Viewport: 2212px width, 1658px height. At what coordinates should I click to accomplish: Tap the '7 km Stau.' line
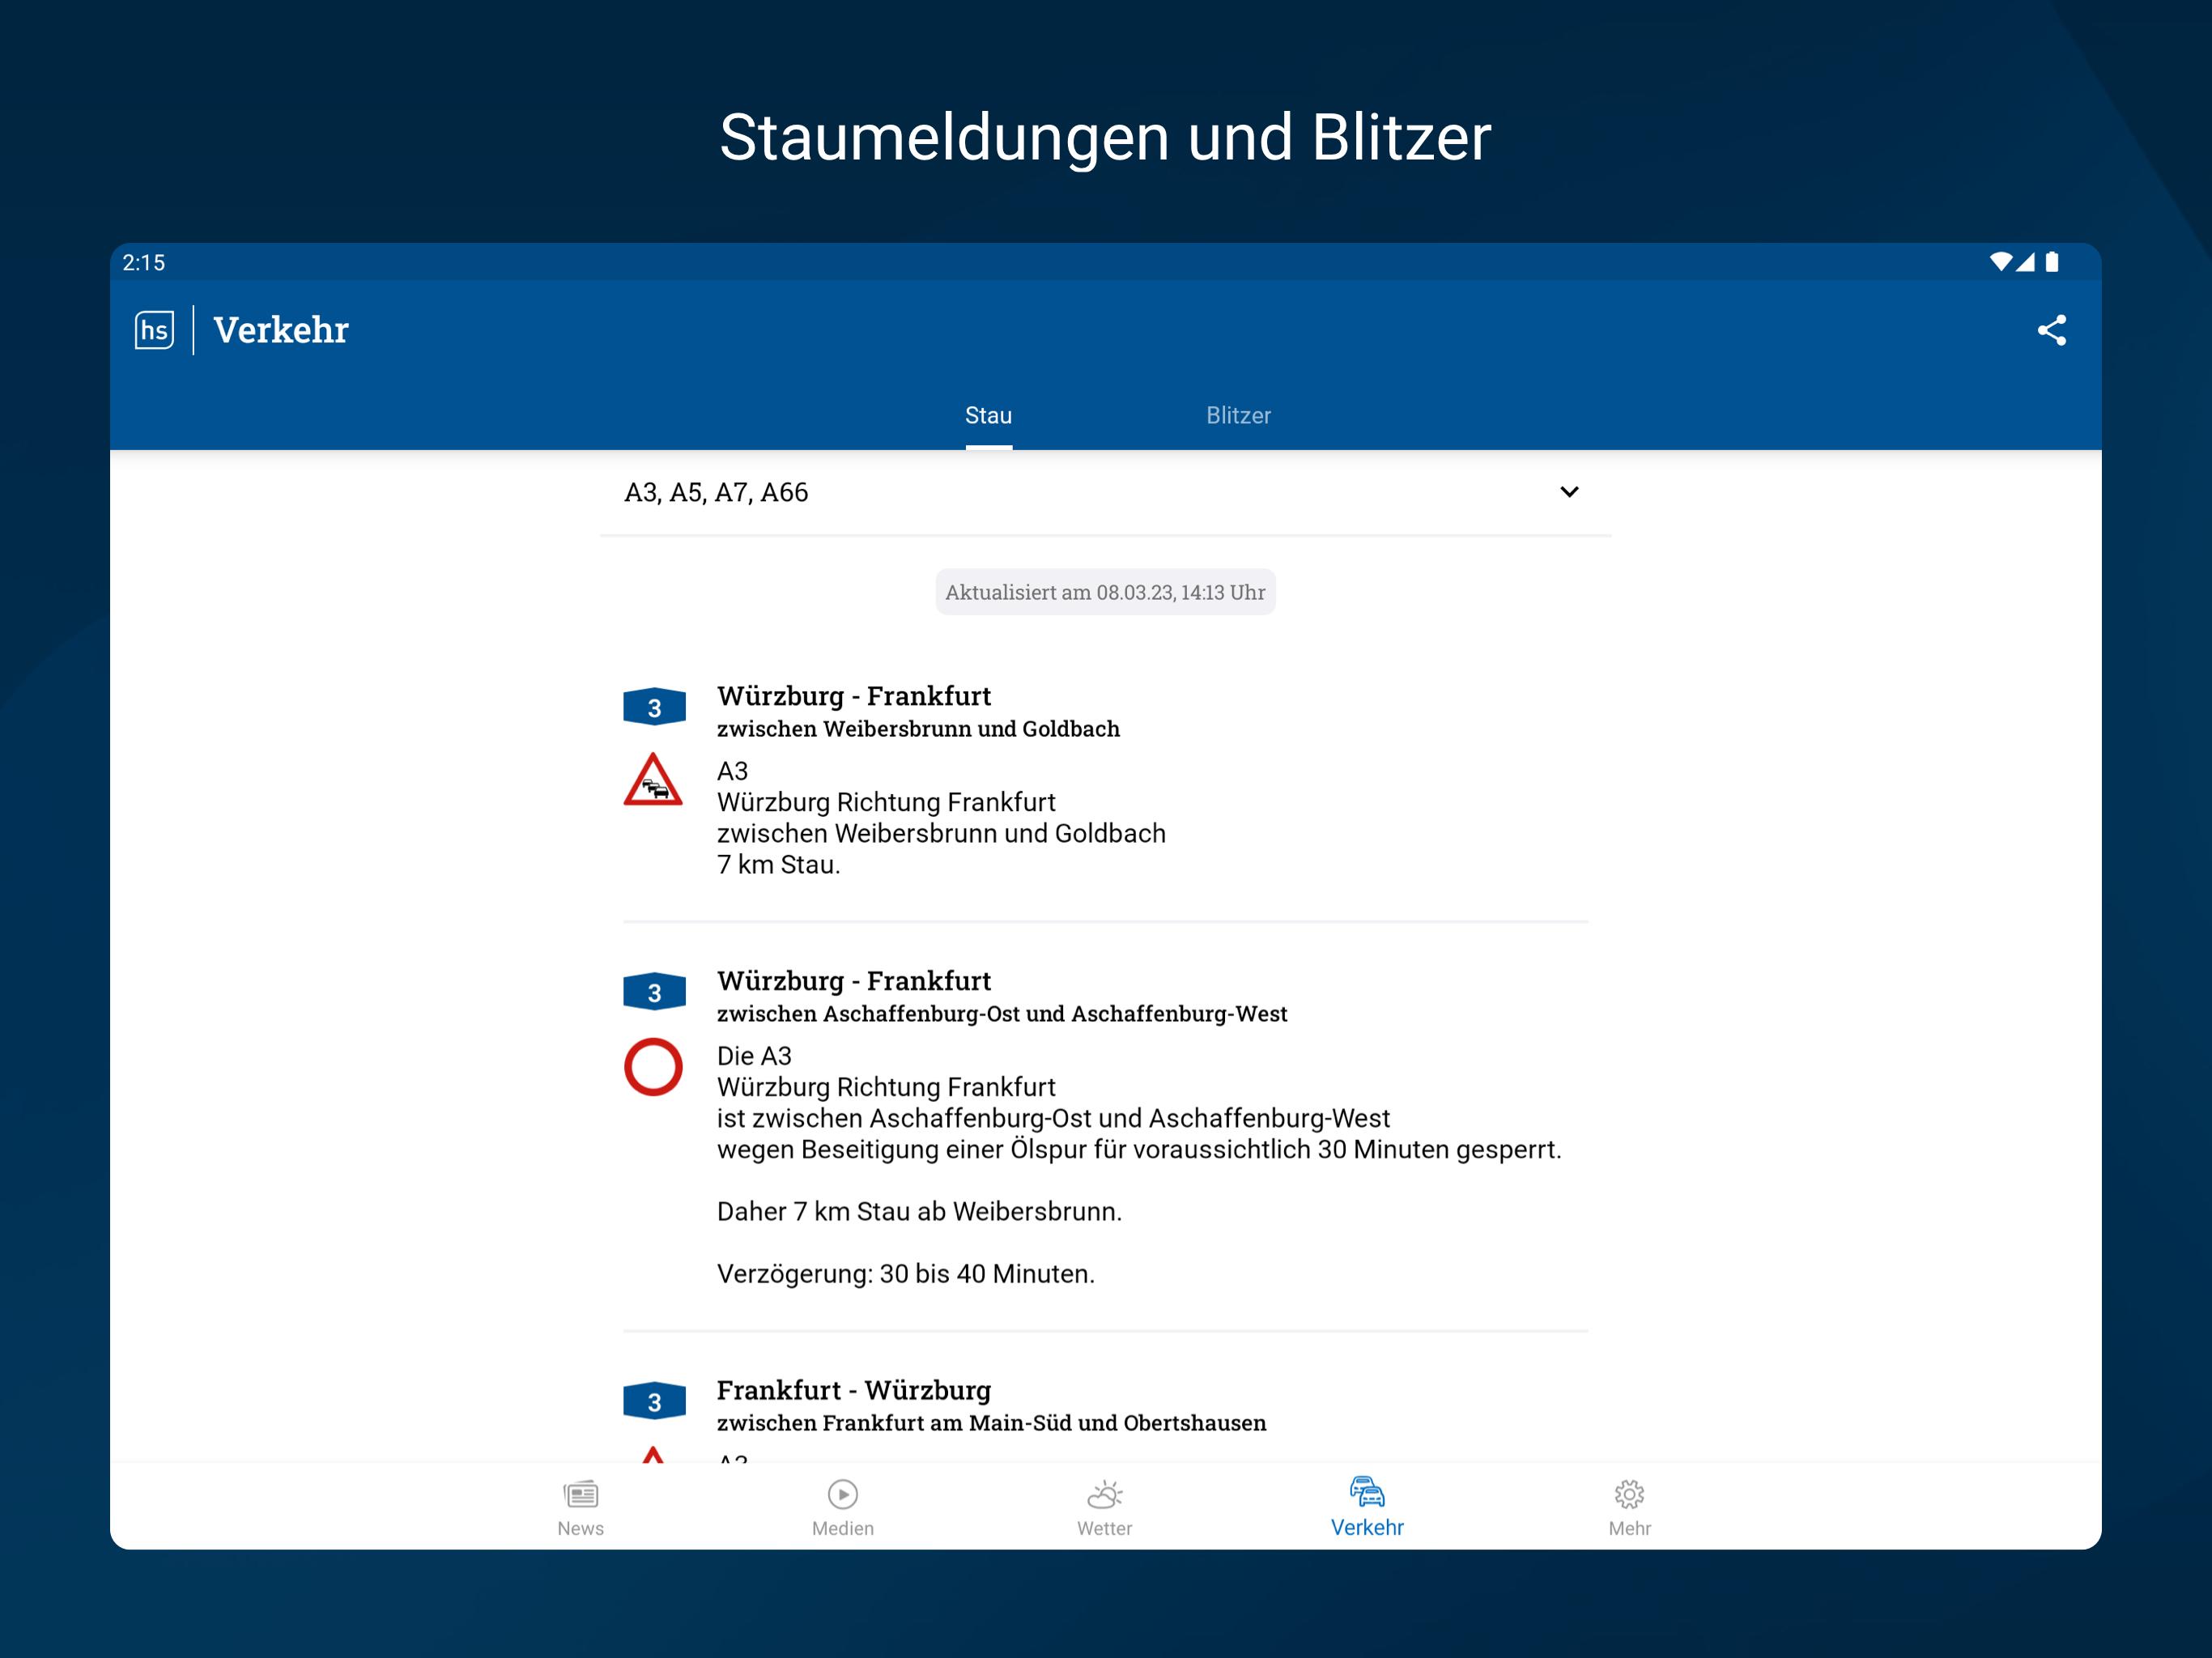(778, 865)
